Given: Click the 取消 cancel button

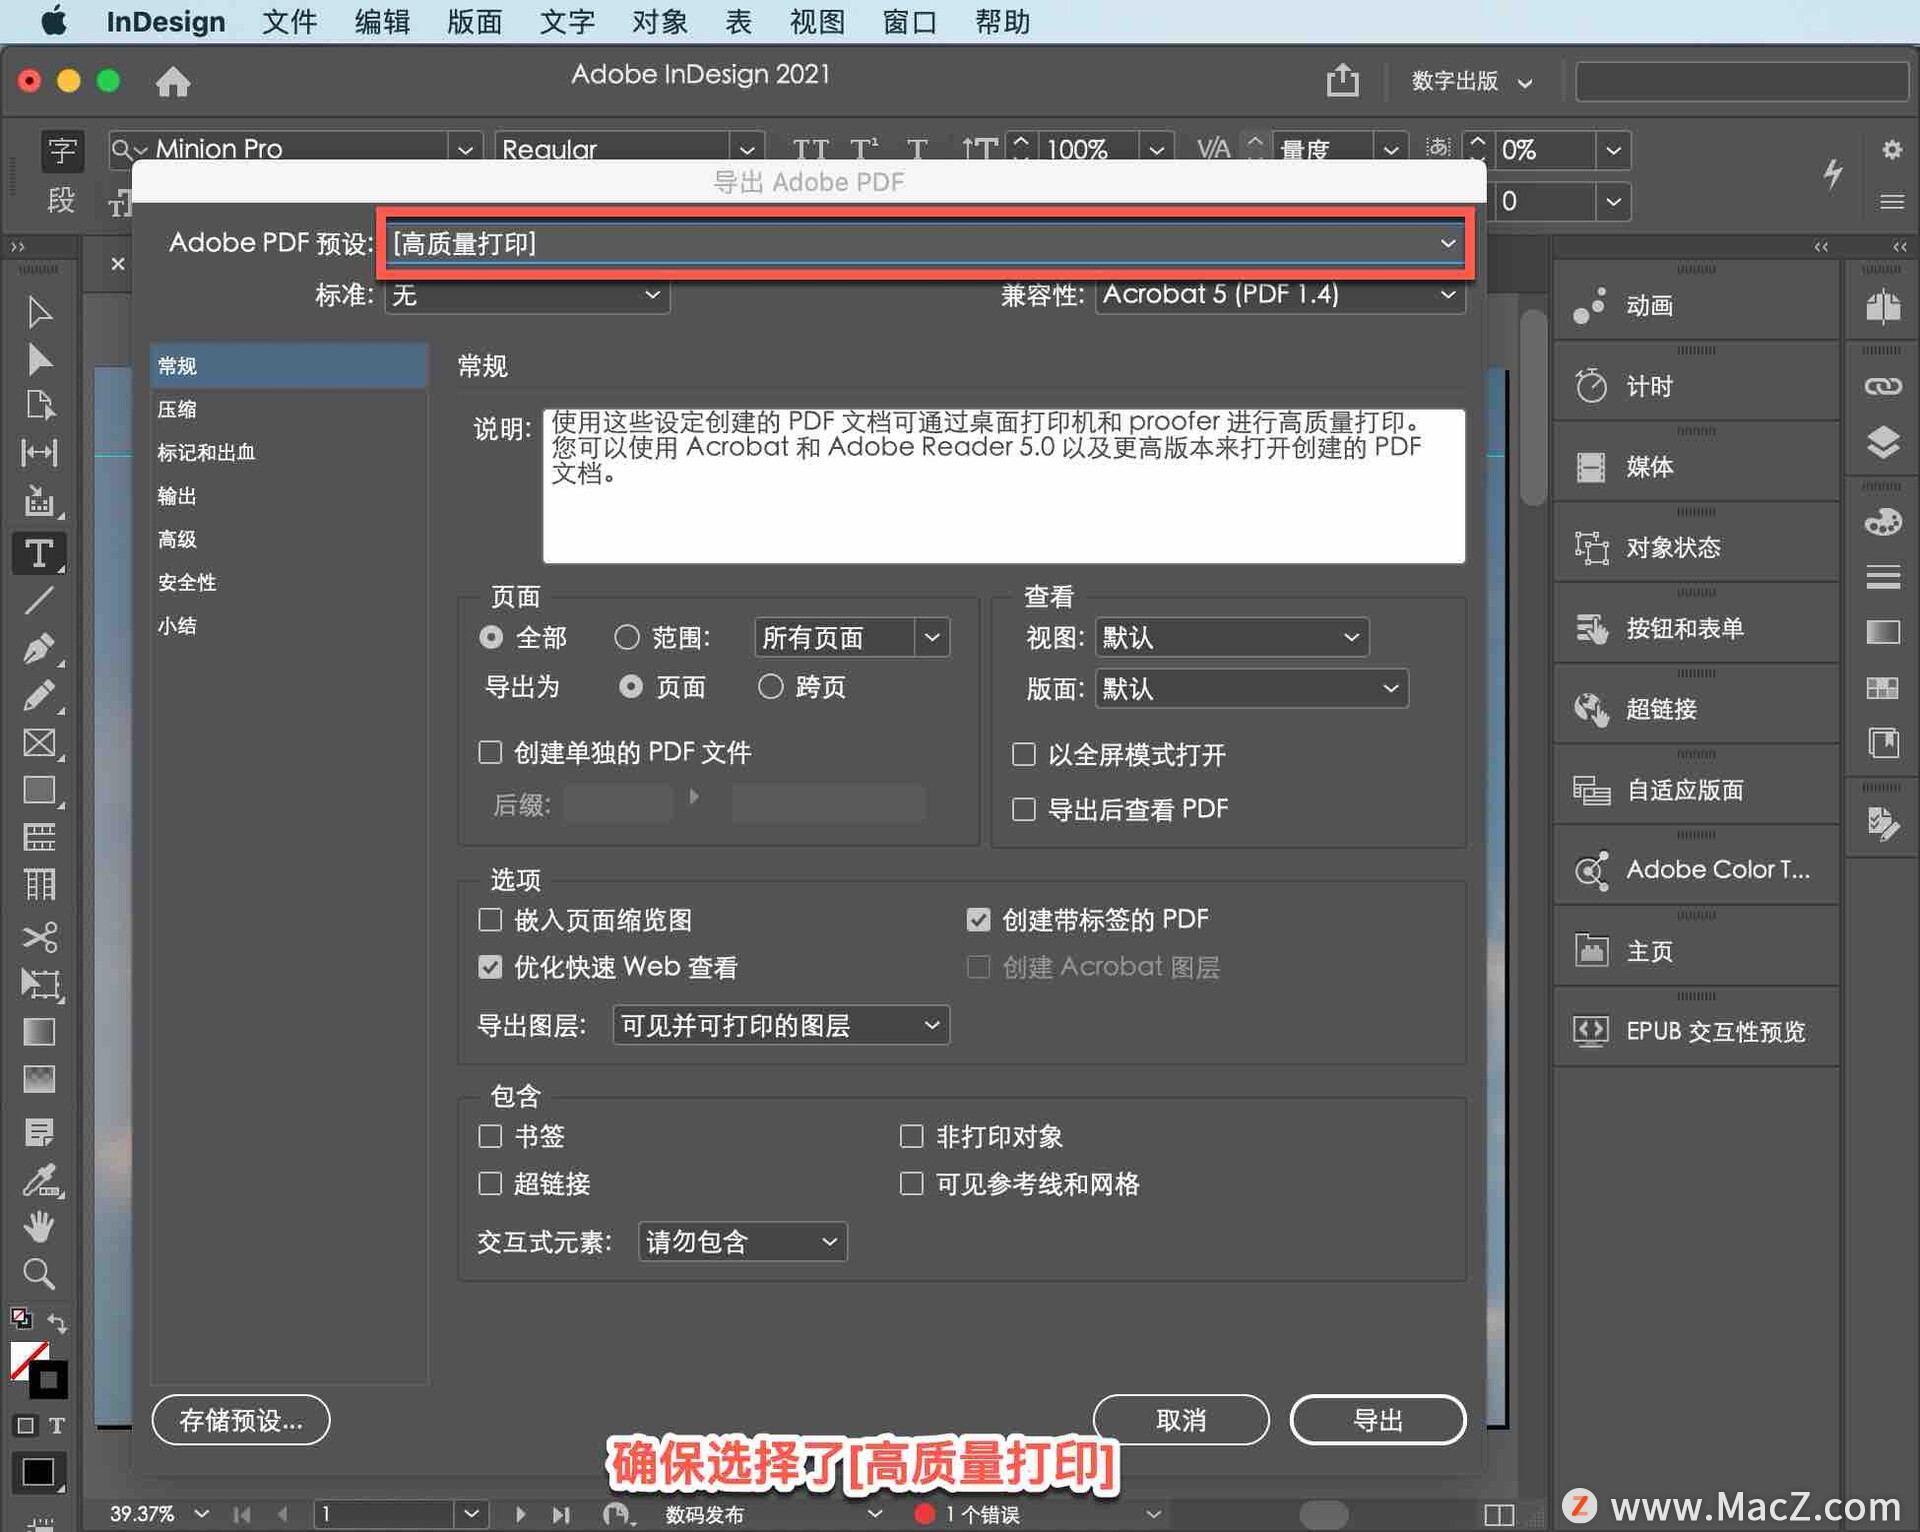Looking at the screenshot, I should pos(1181,1420).
